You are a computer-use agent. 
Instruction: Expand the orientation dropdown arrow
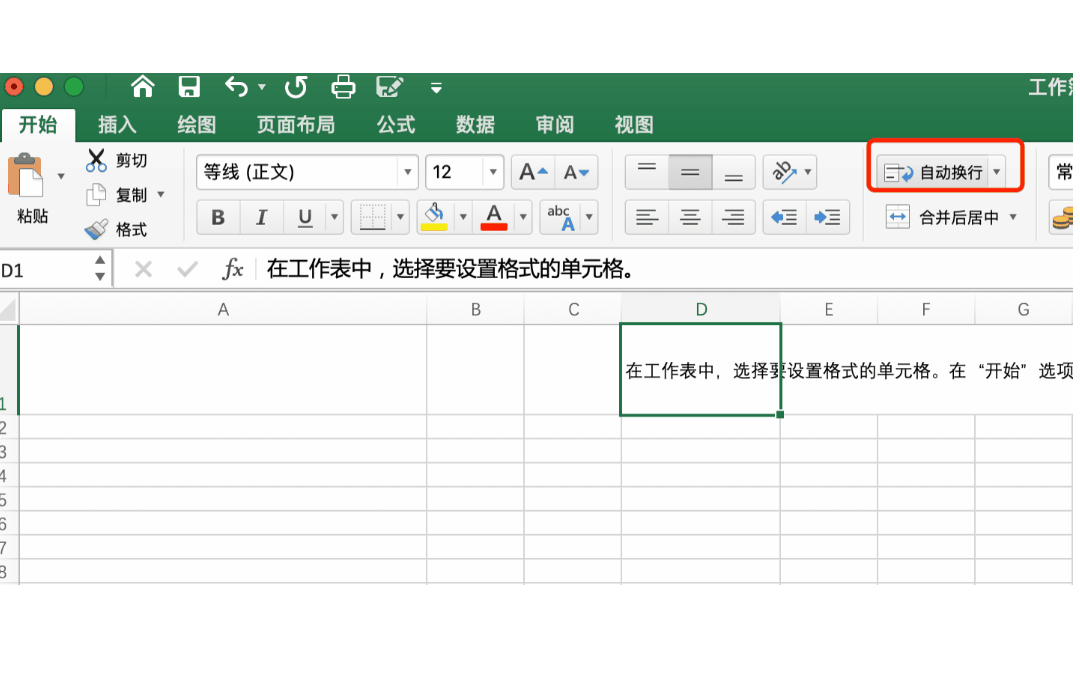pos(808,172)
